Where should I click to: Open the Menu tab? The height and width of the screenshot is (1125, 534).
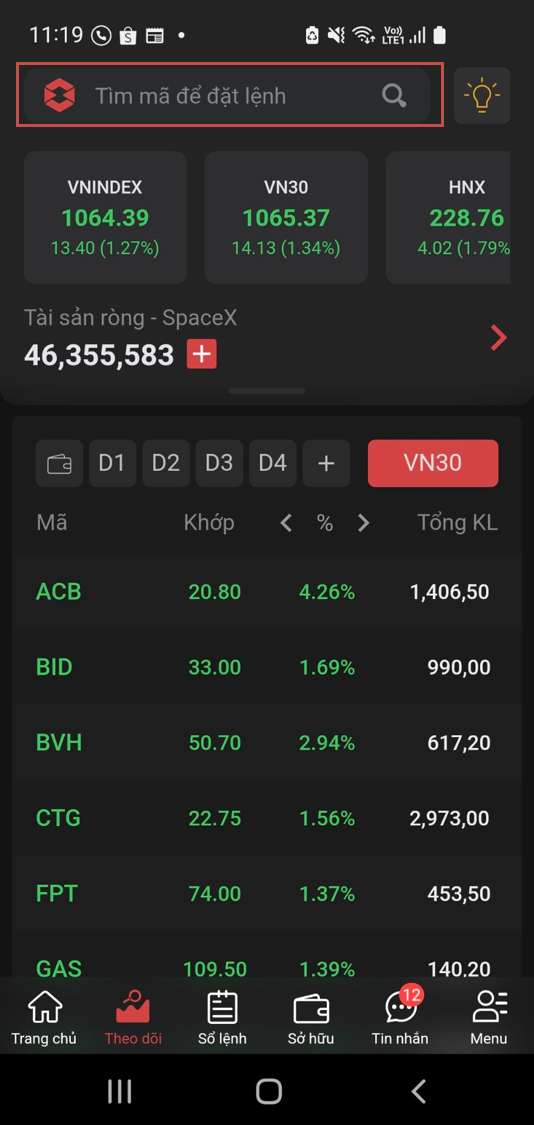[489, 1018]
